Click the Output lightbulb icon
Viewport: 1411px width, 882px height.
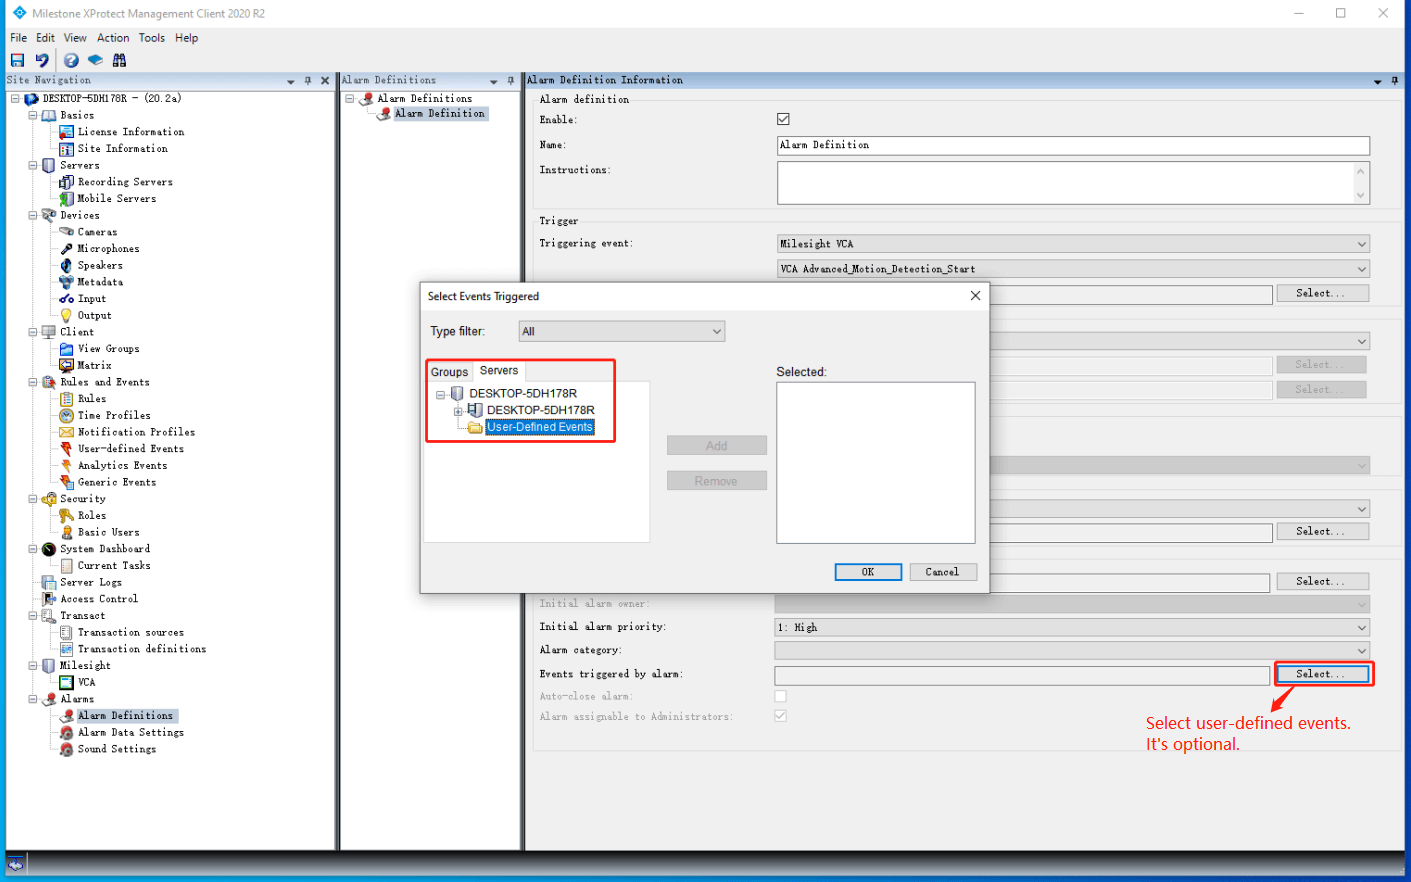67,316
